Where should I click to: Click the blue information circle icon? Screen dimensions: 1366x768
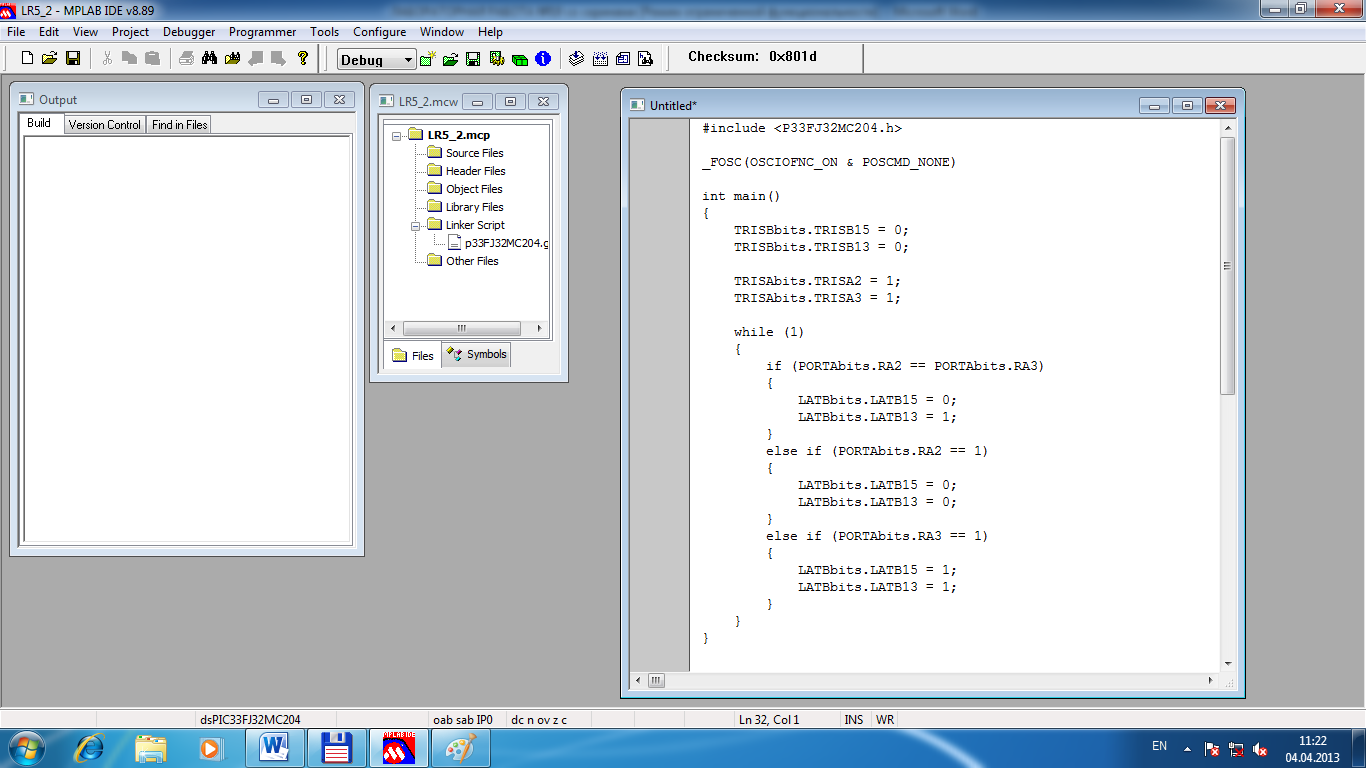tap(543, 59)
